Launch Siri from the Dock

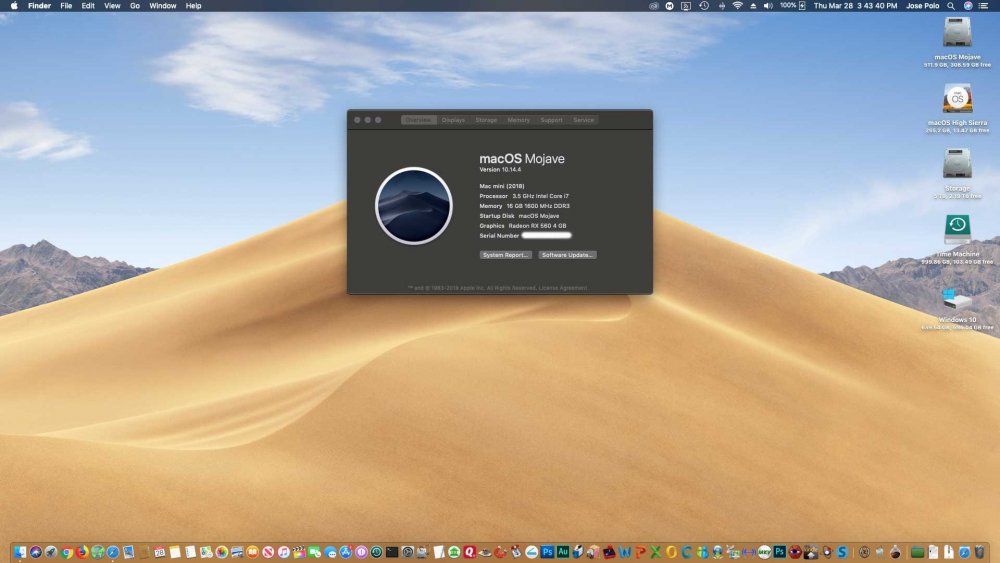coord(36,552)
